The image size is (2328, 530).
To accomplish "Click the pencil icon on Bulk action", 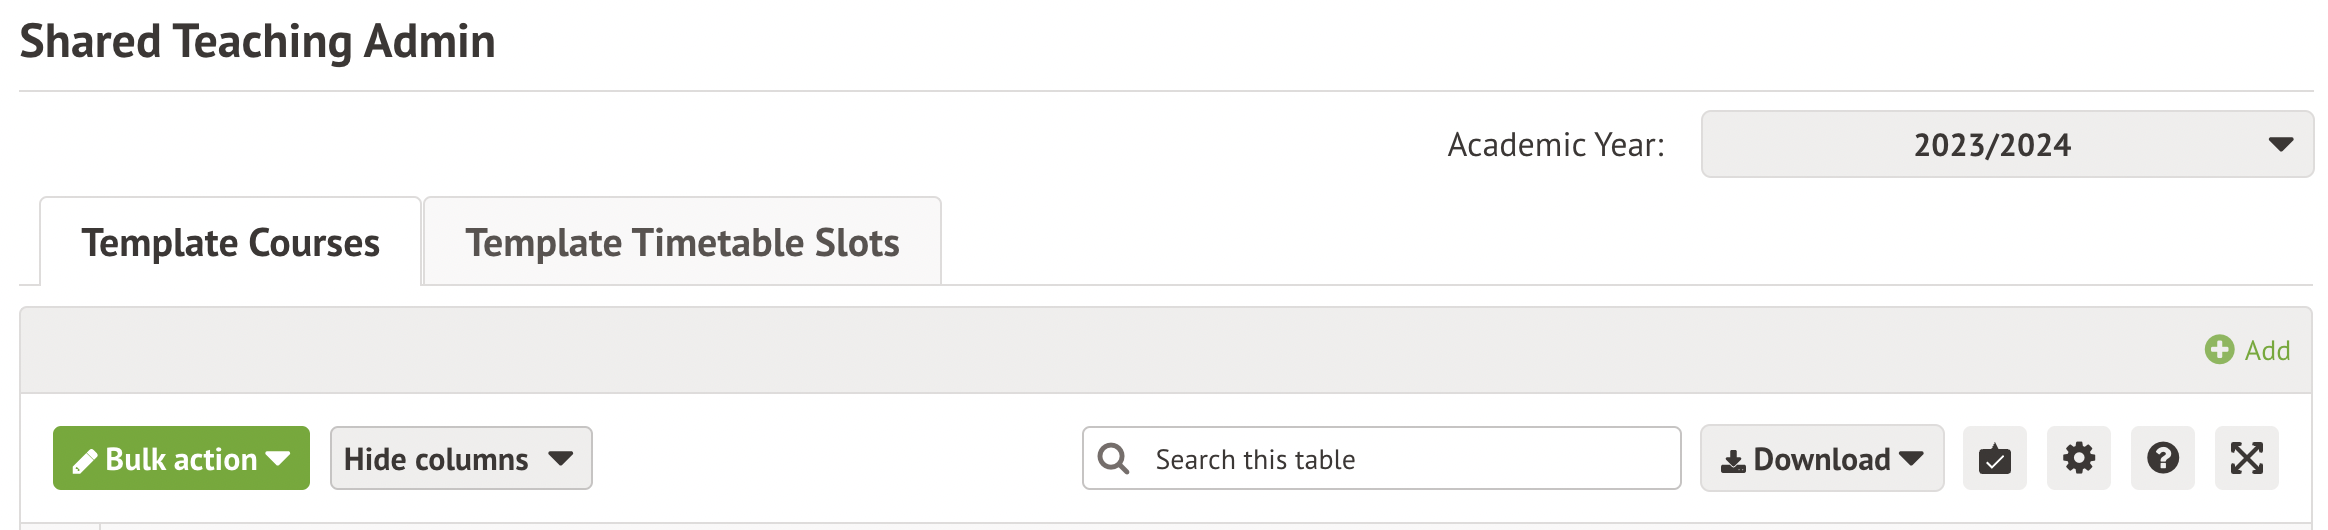I will (85, 461).
